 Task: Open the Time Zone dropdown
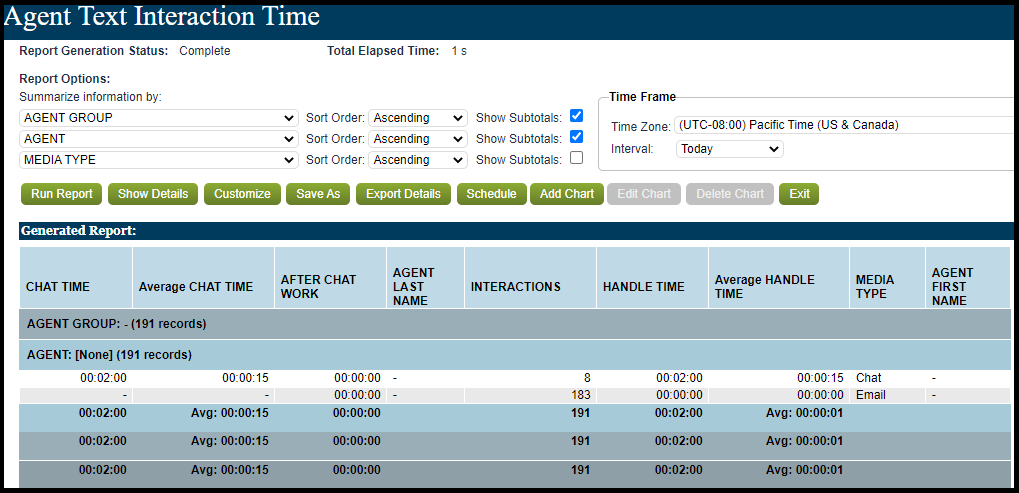[x=845, y=125]
